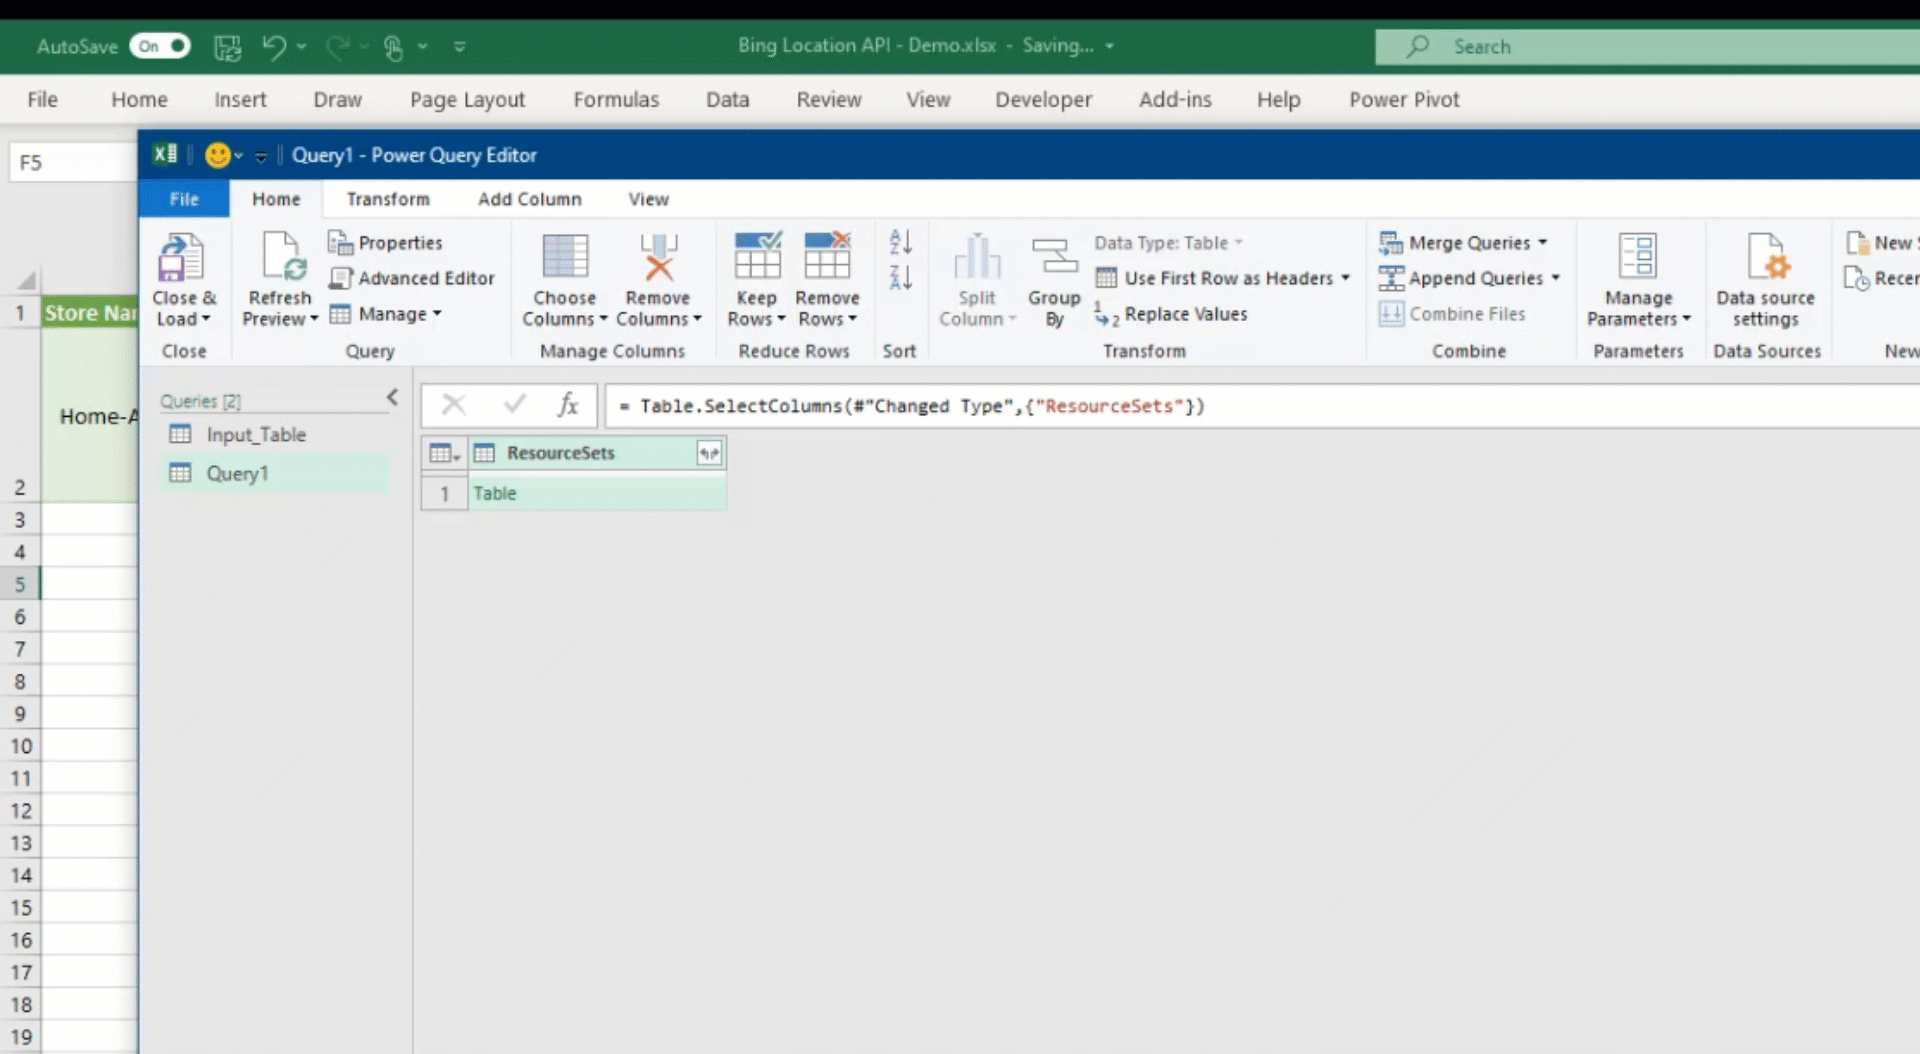Click the formula bar fx icon
Viewport: 1920px width, 1054px height.
(x=568, y=405)
